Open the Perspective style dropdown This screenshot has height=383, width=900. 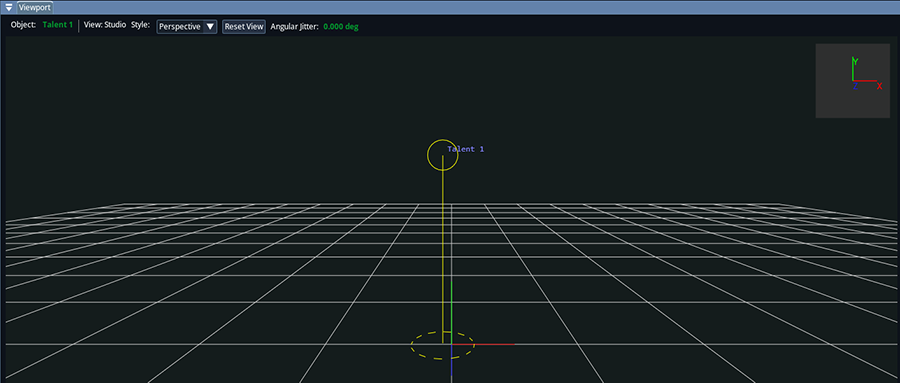click(x=187, y=26)
